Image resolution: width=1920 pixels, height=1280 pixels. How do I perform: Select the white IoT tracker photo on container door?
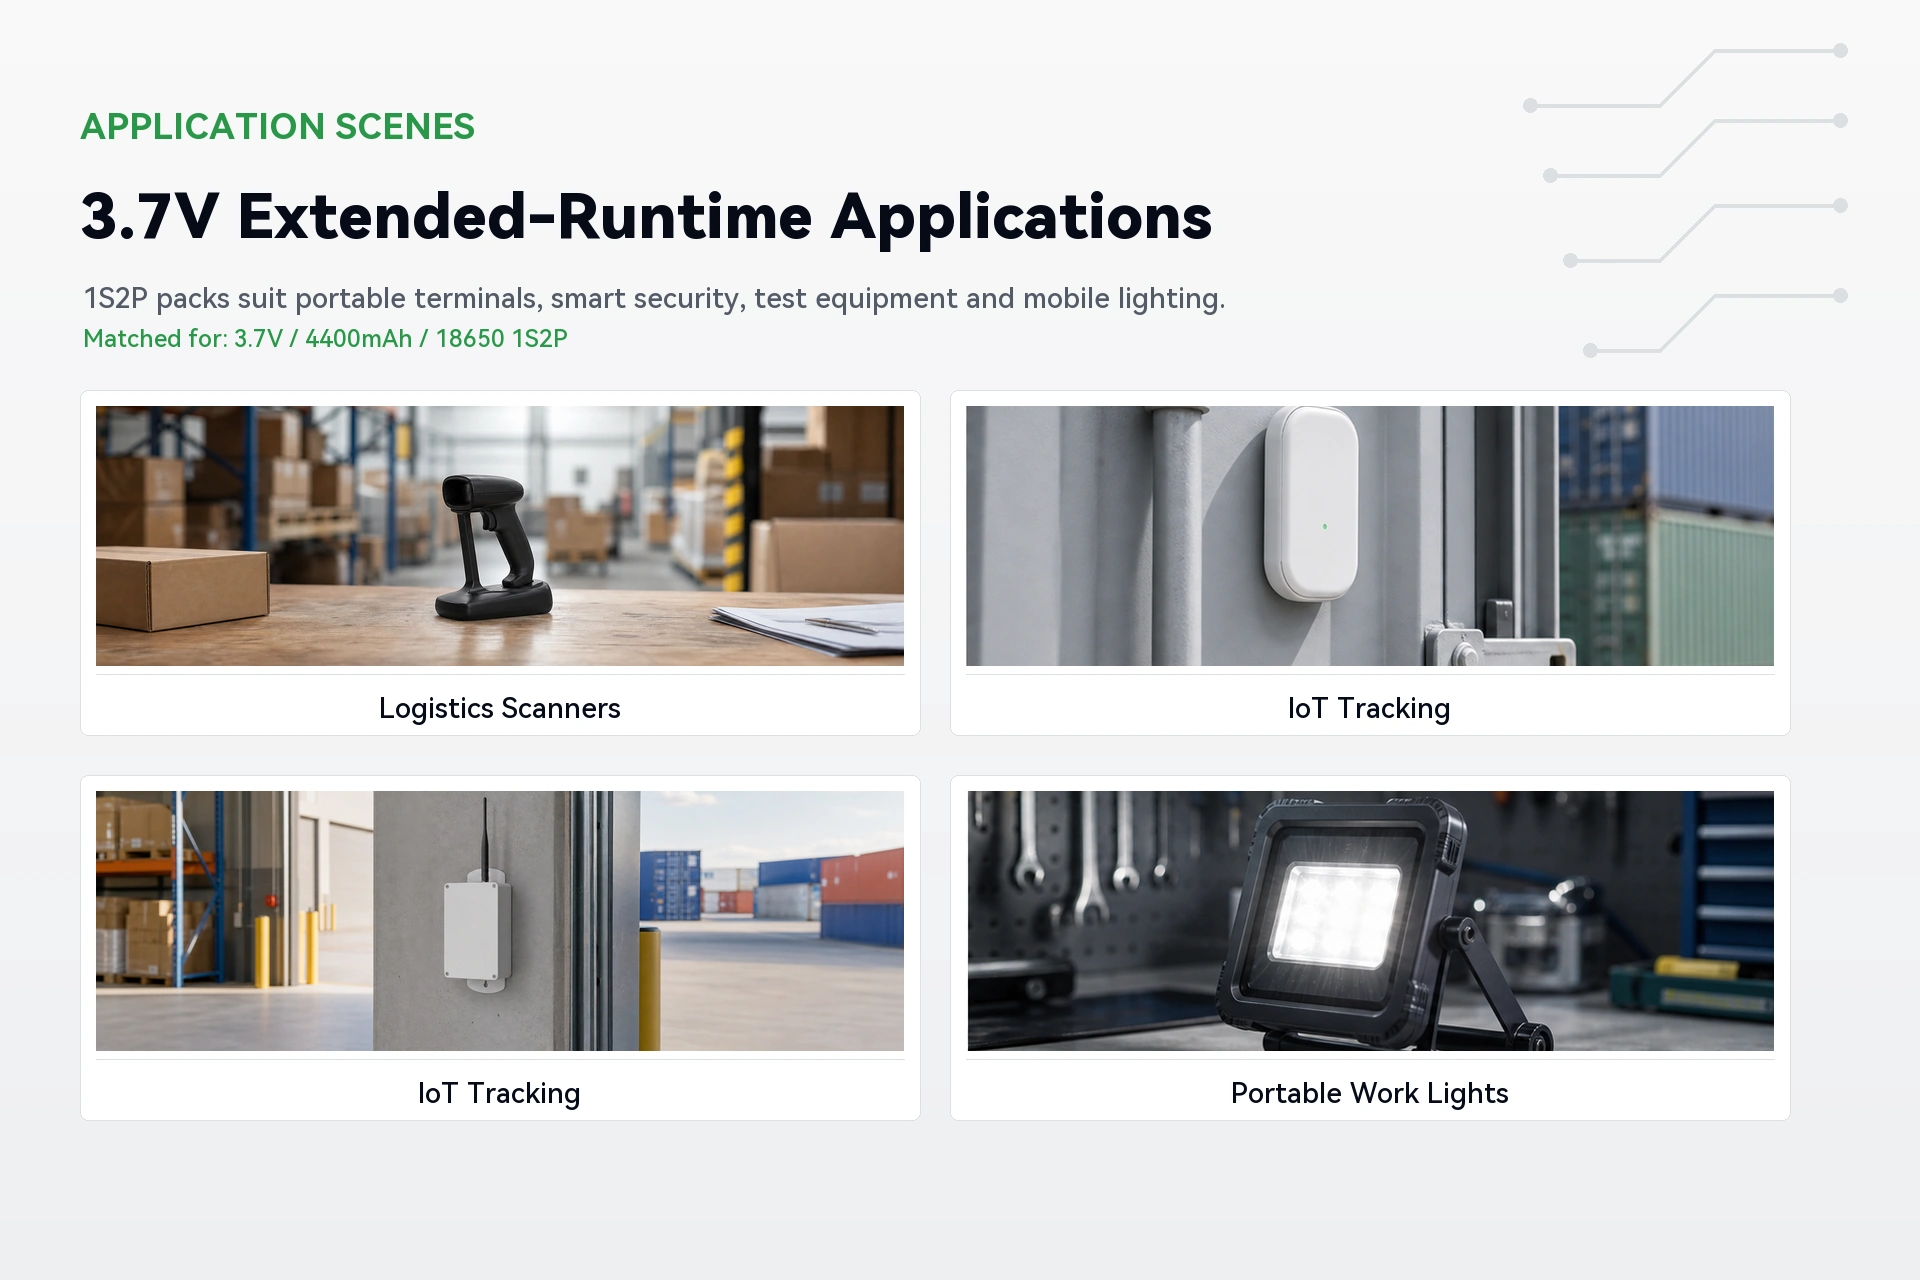[1370, 535]
